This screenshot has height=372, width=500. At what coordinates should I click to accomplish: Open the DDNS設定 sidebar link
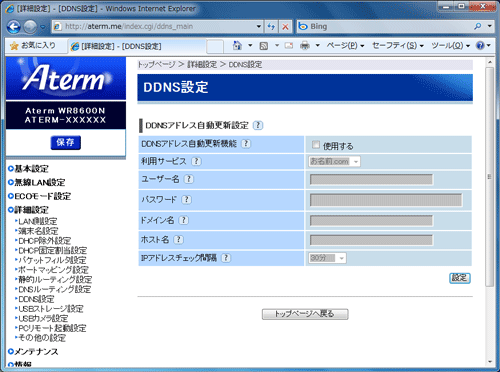pos(36,299)
